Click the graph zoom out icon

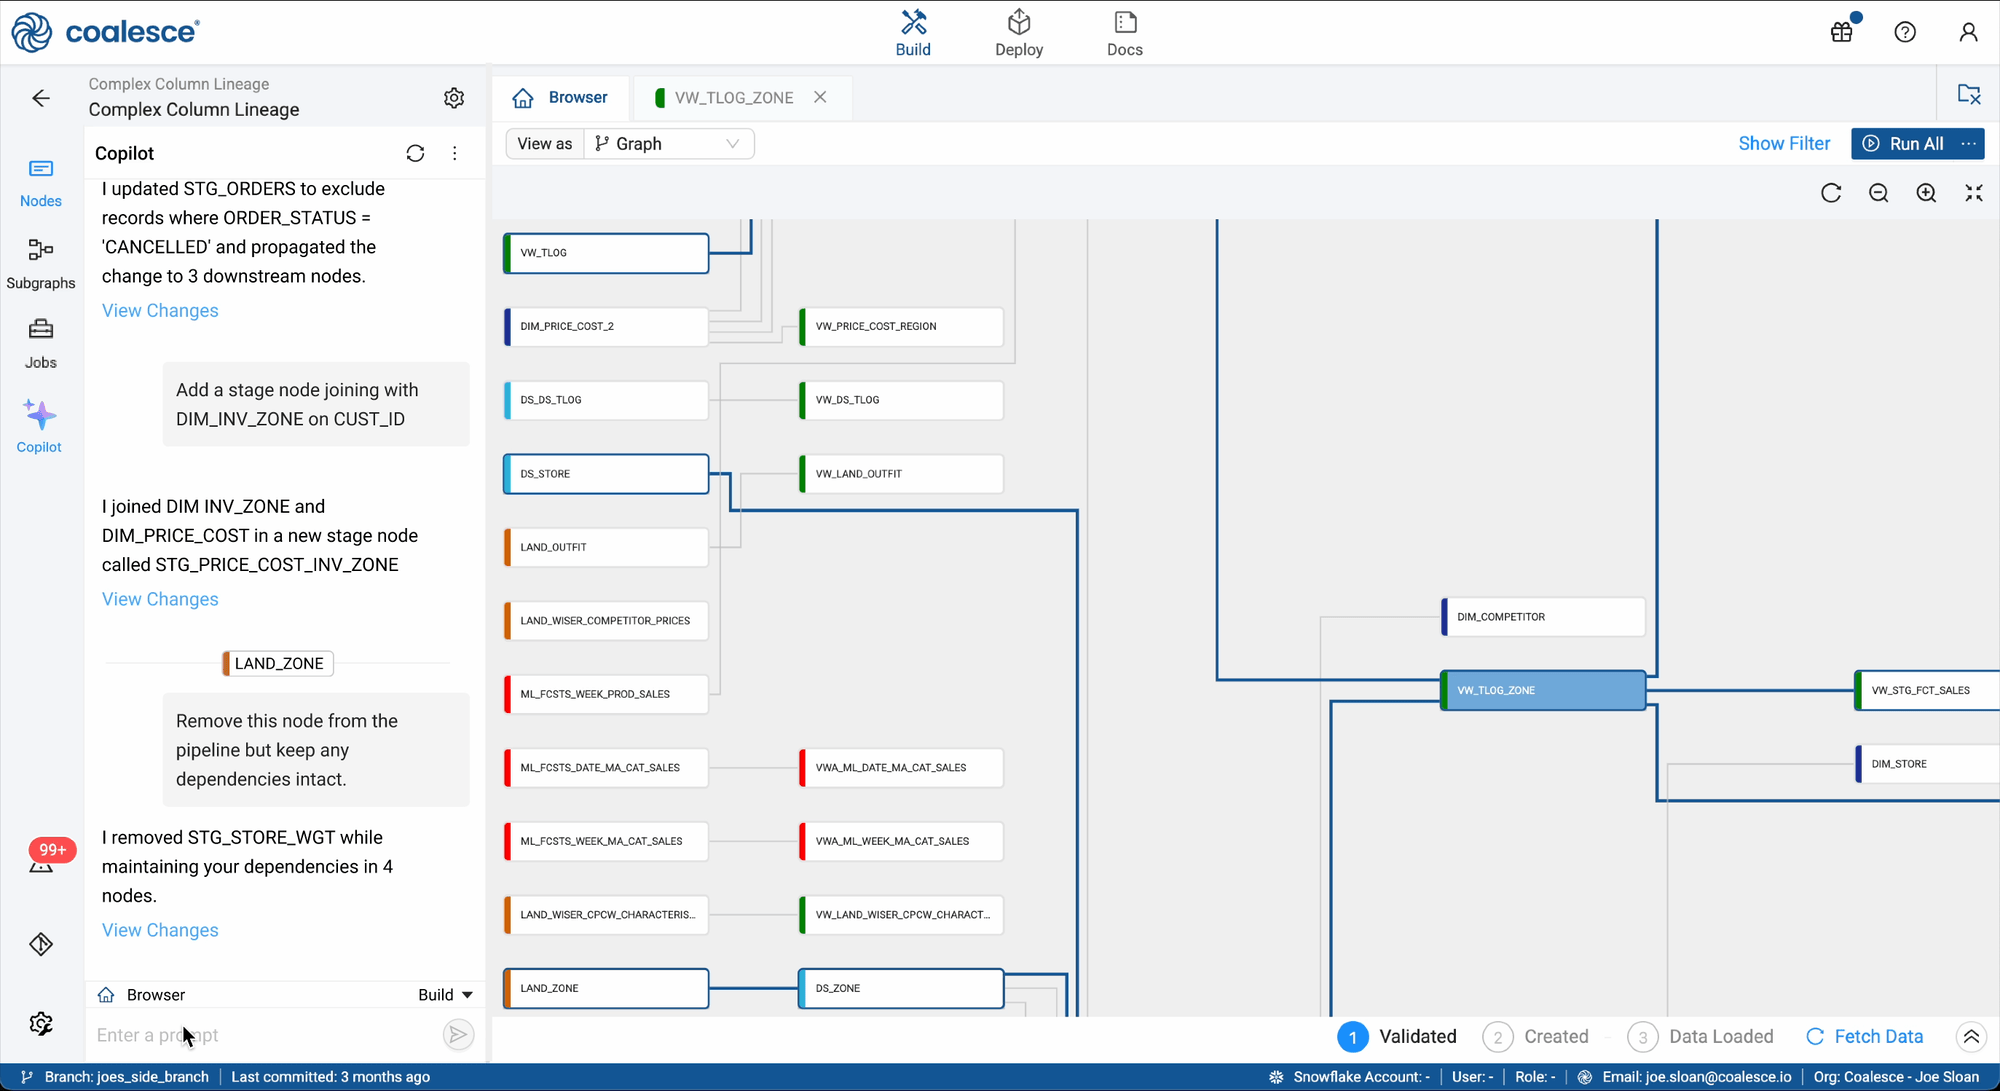click(1878, 193)
